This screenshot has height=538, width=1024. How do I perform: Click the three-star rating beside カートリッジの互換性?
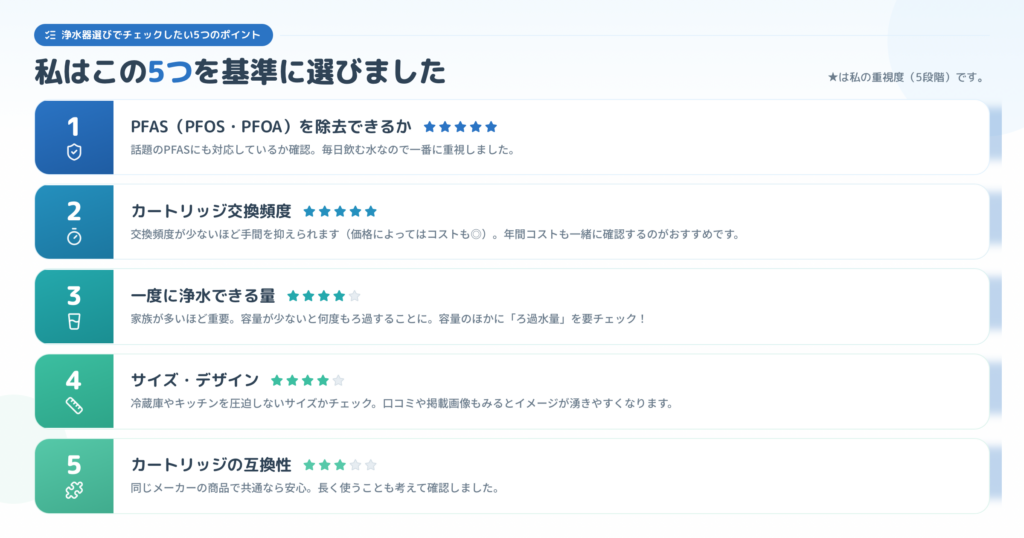pos(340,465)
